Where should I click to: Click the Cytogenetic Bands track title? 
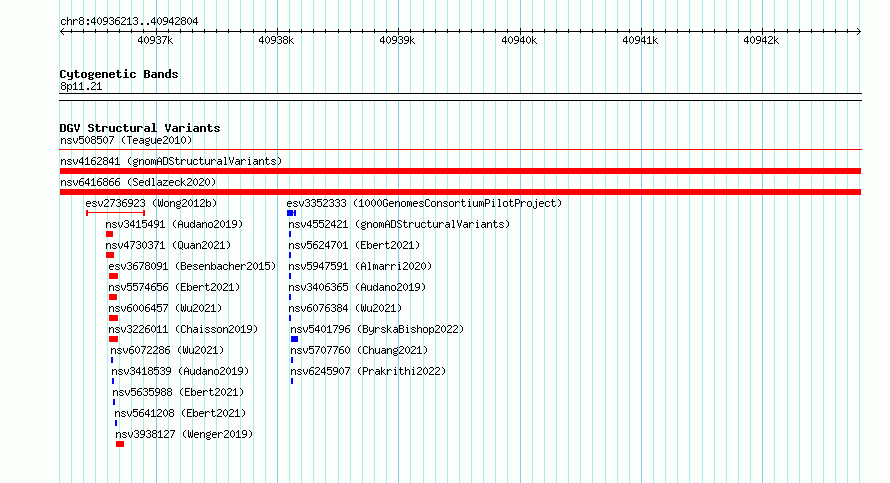[119, 74]
